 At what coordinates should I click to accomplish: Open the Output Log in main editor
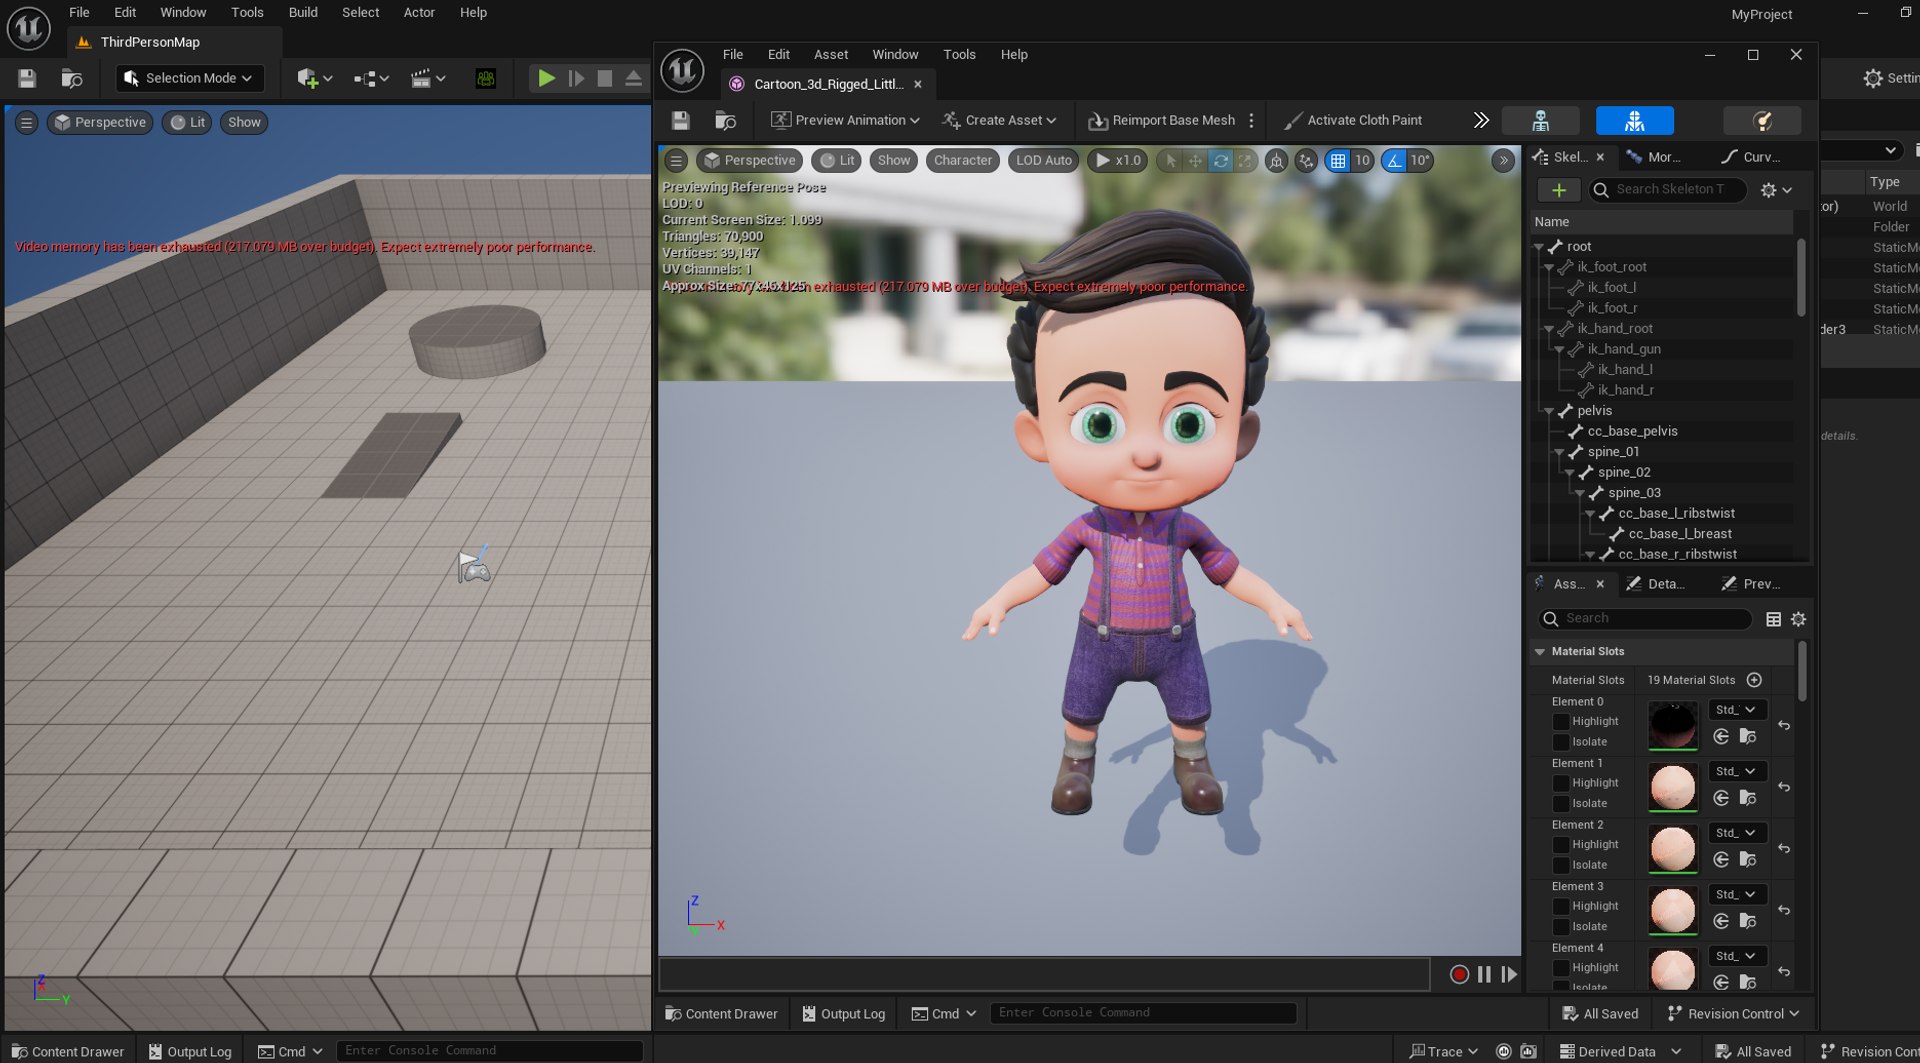pyautogui.click(x=190, y=1052)
